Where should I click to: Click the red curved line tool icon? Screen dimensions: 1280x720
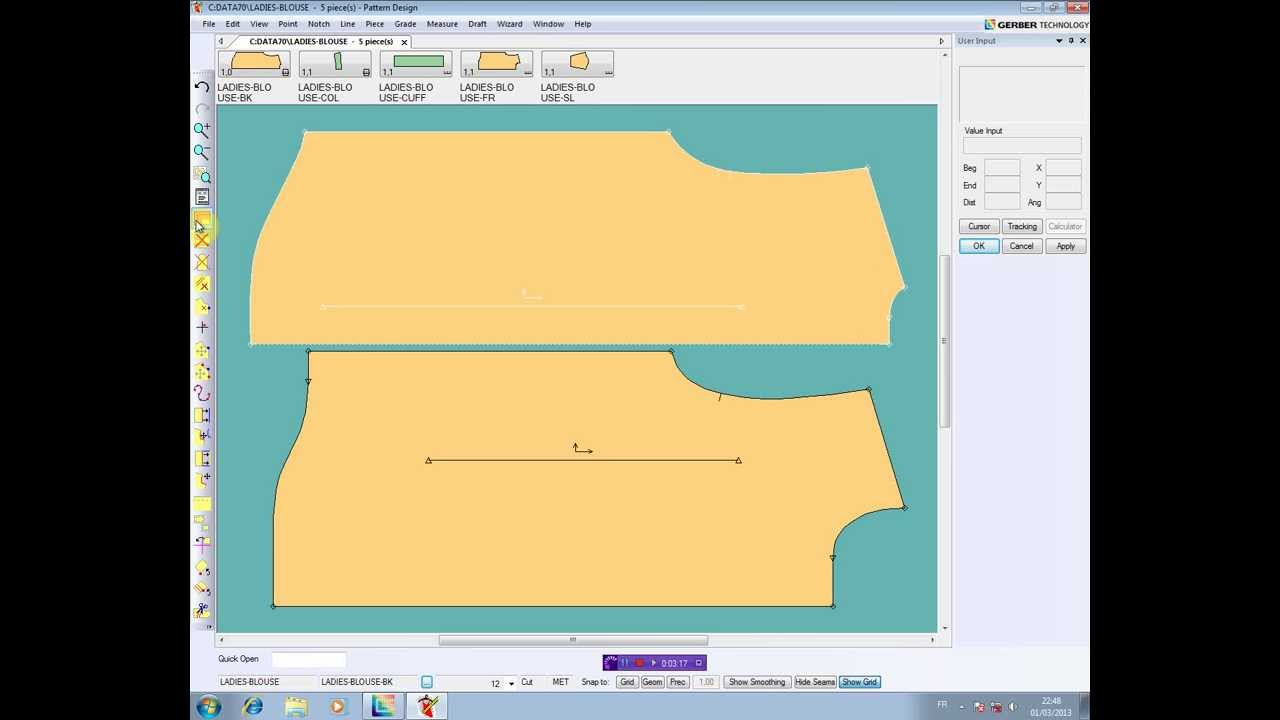coord(202,393)
